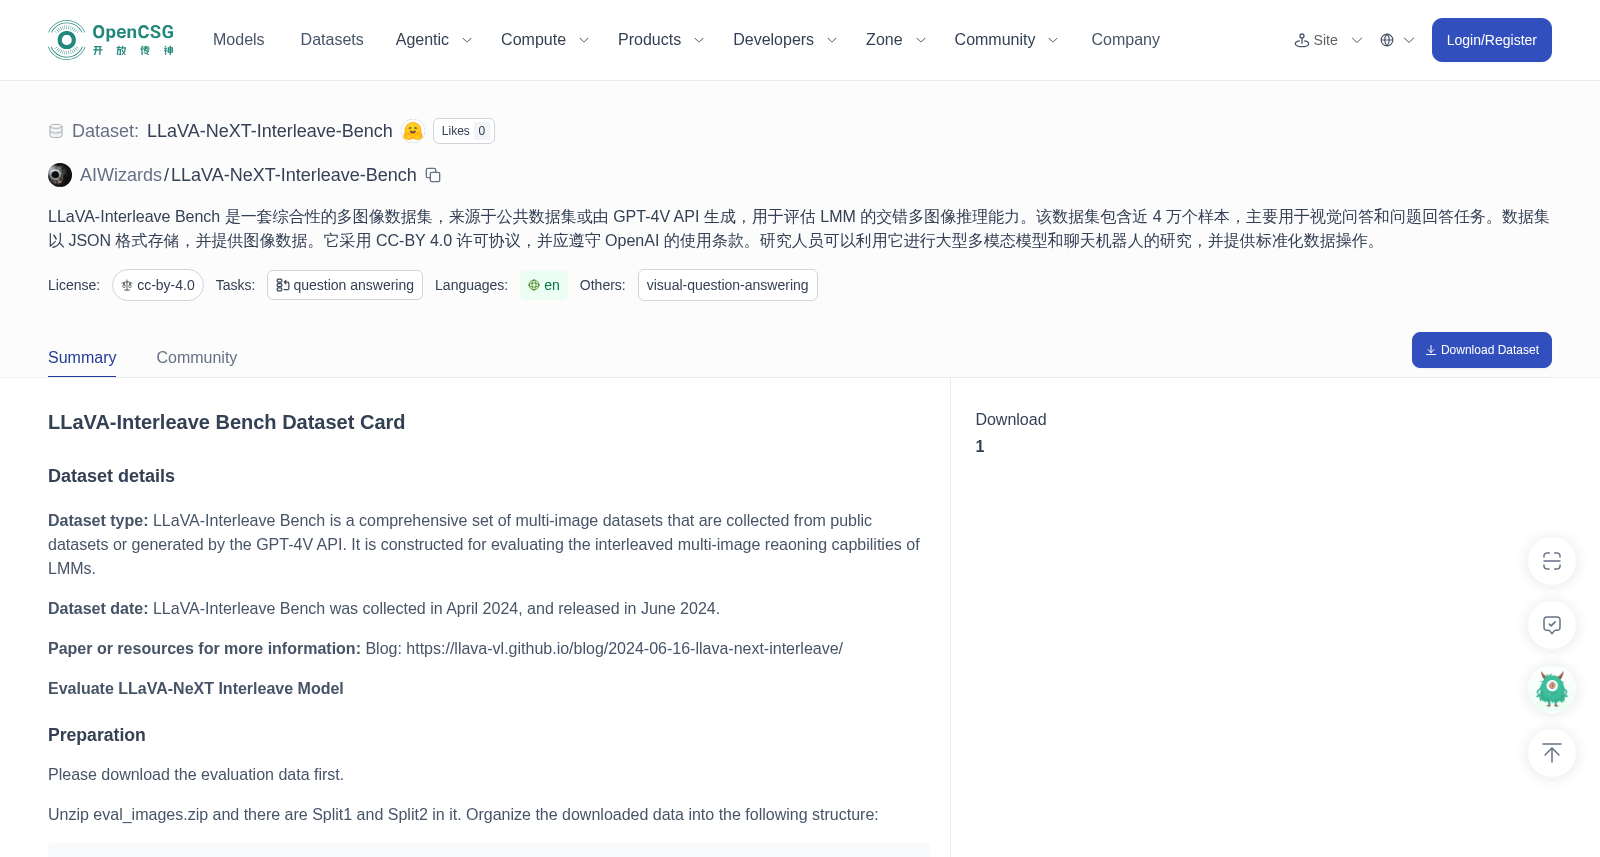This screenshot has height=857, width=1600.
Task: Open the Company nav item
Action: 1125,40
